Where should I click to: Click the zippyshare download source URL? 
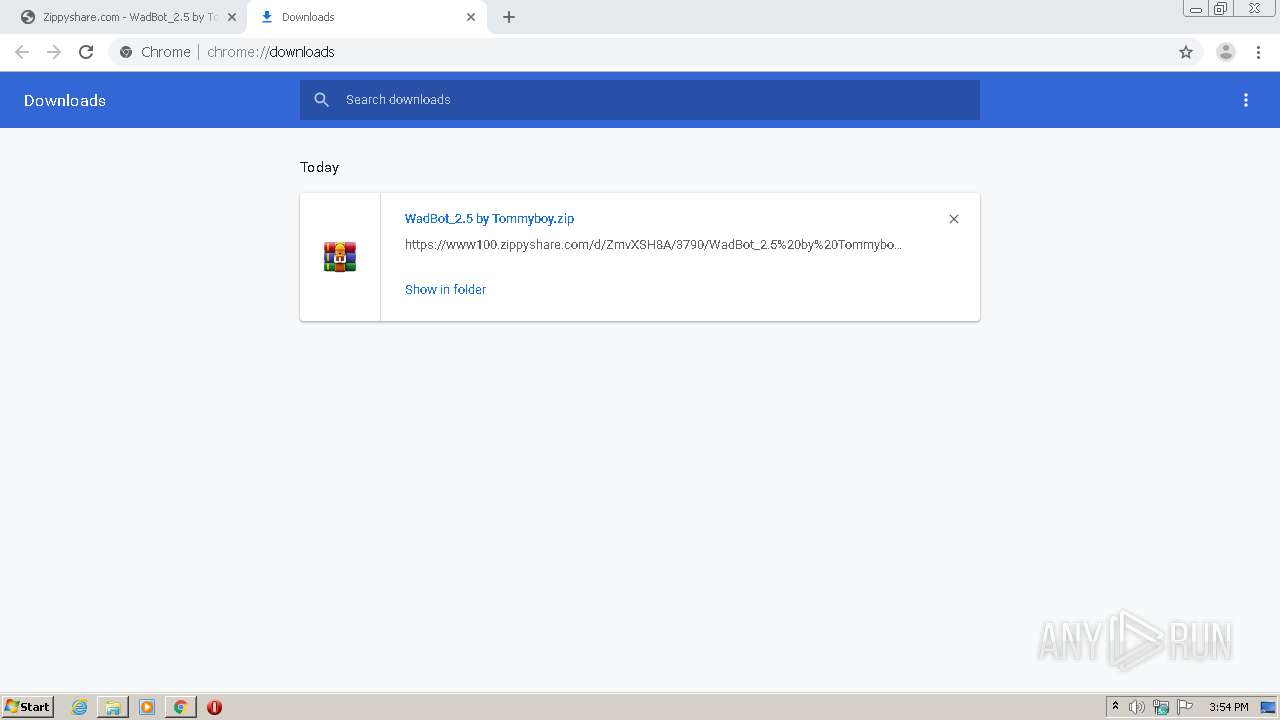[653, 244]
